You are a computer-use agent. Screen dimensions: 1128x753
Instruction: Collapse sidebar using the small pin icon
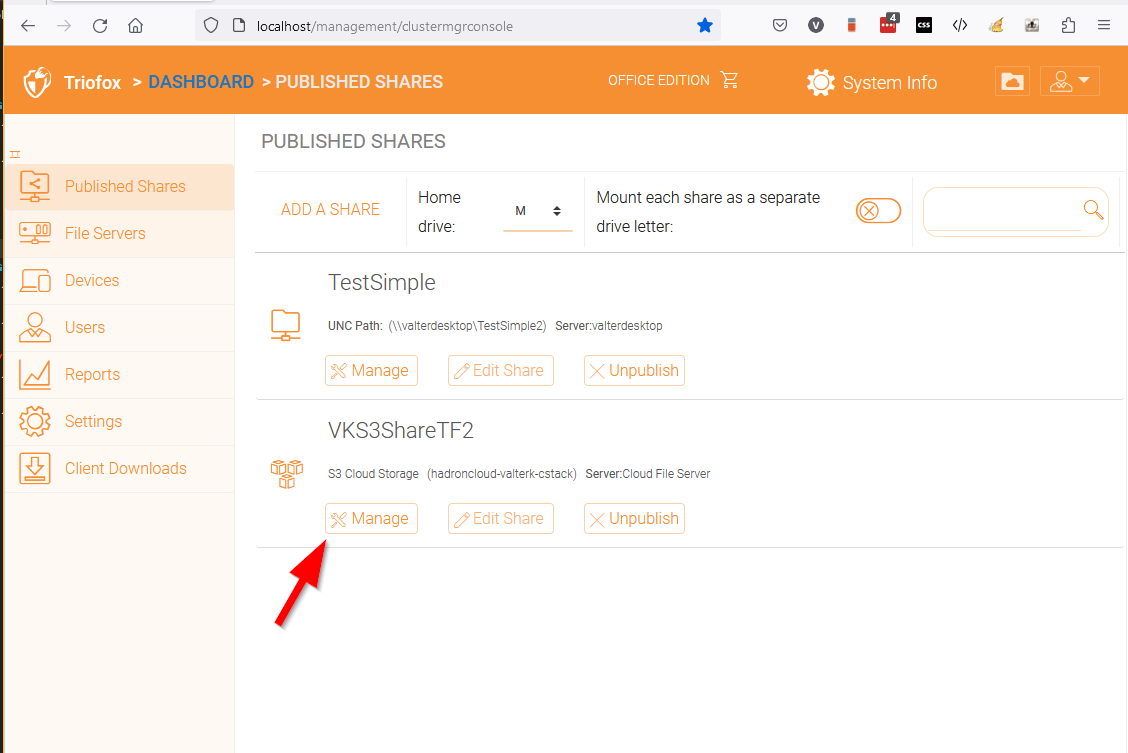click(15, 155)
